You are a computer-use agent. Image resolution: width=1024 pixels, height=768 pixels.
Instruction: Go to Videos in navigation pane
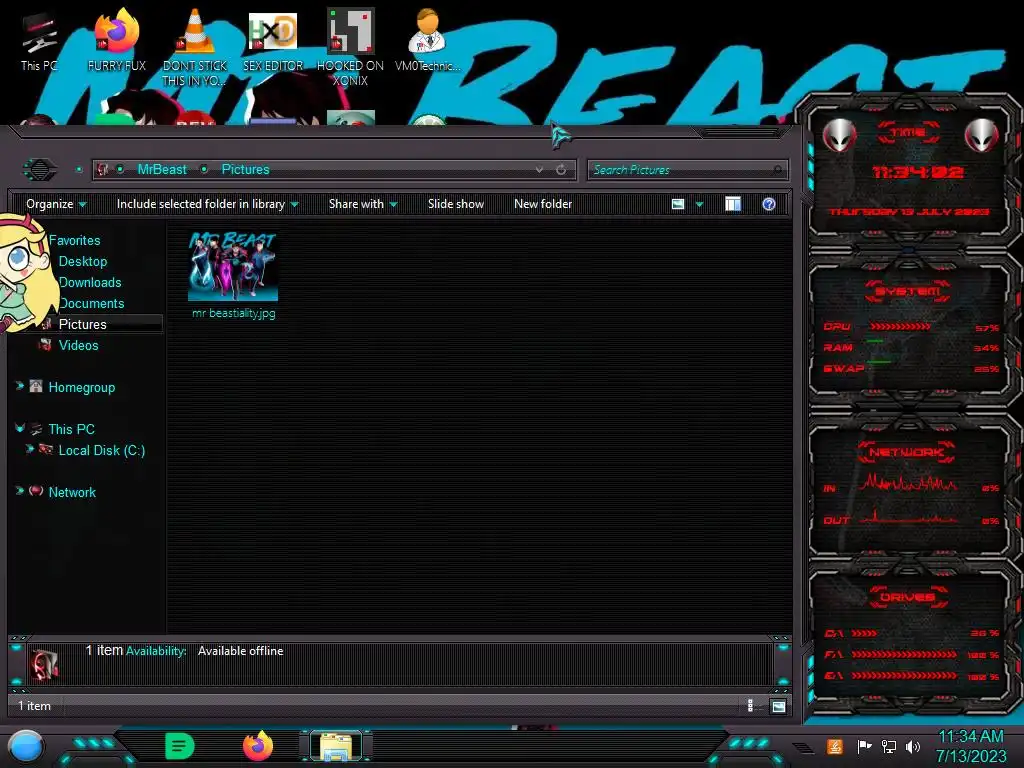tap(78, 345)
